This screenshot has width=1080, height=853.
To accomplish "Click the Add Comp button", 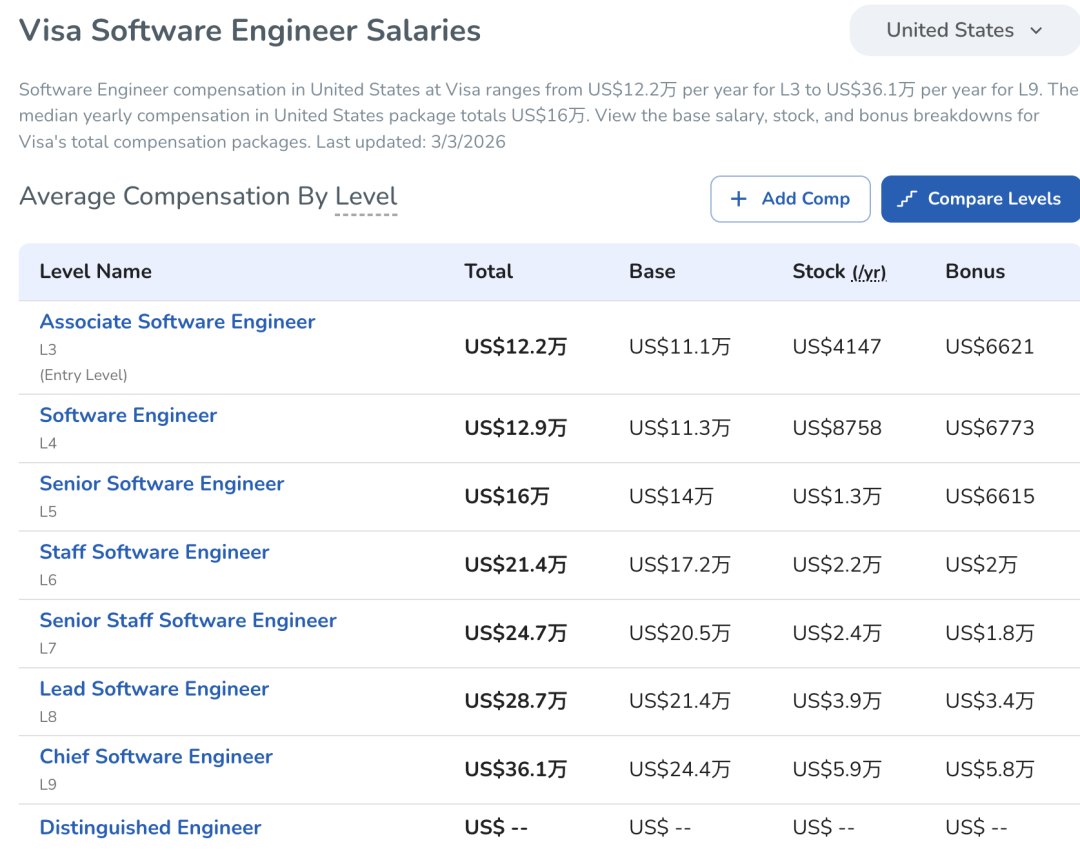I will coord(790,199).
